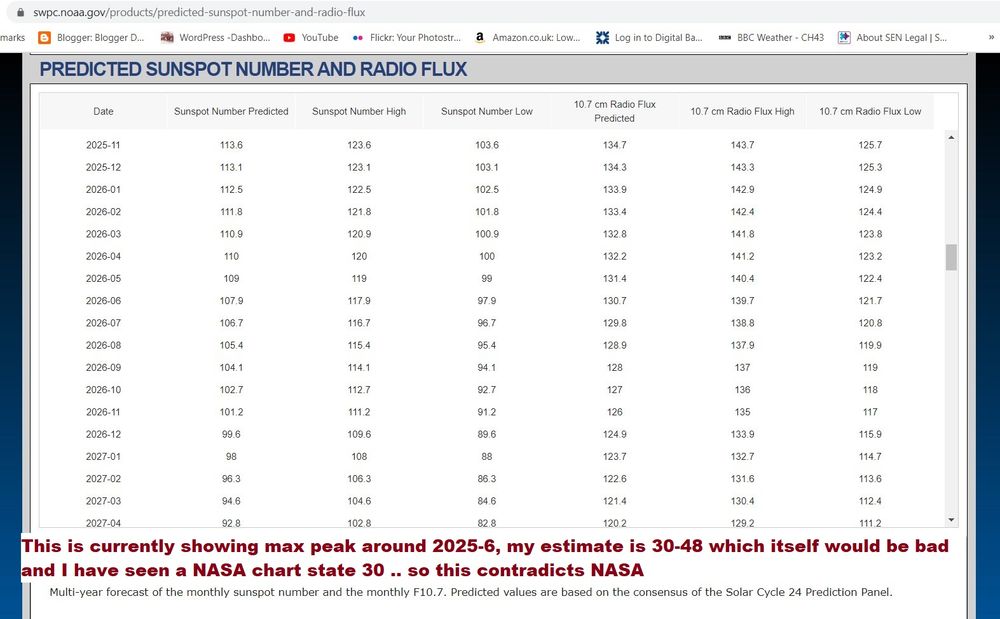
Task: Click radio flux predicted value 121.4
Action: 615,501
